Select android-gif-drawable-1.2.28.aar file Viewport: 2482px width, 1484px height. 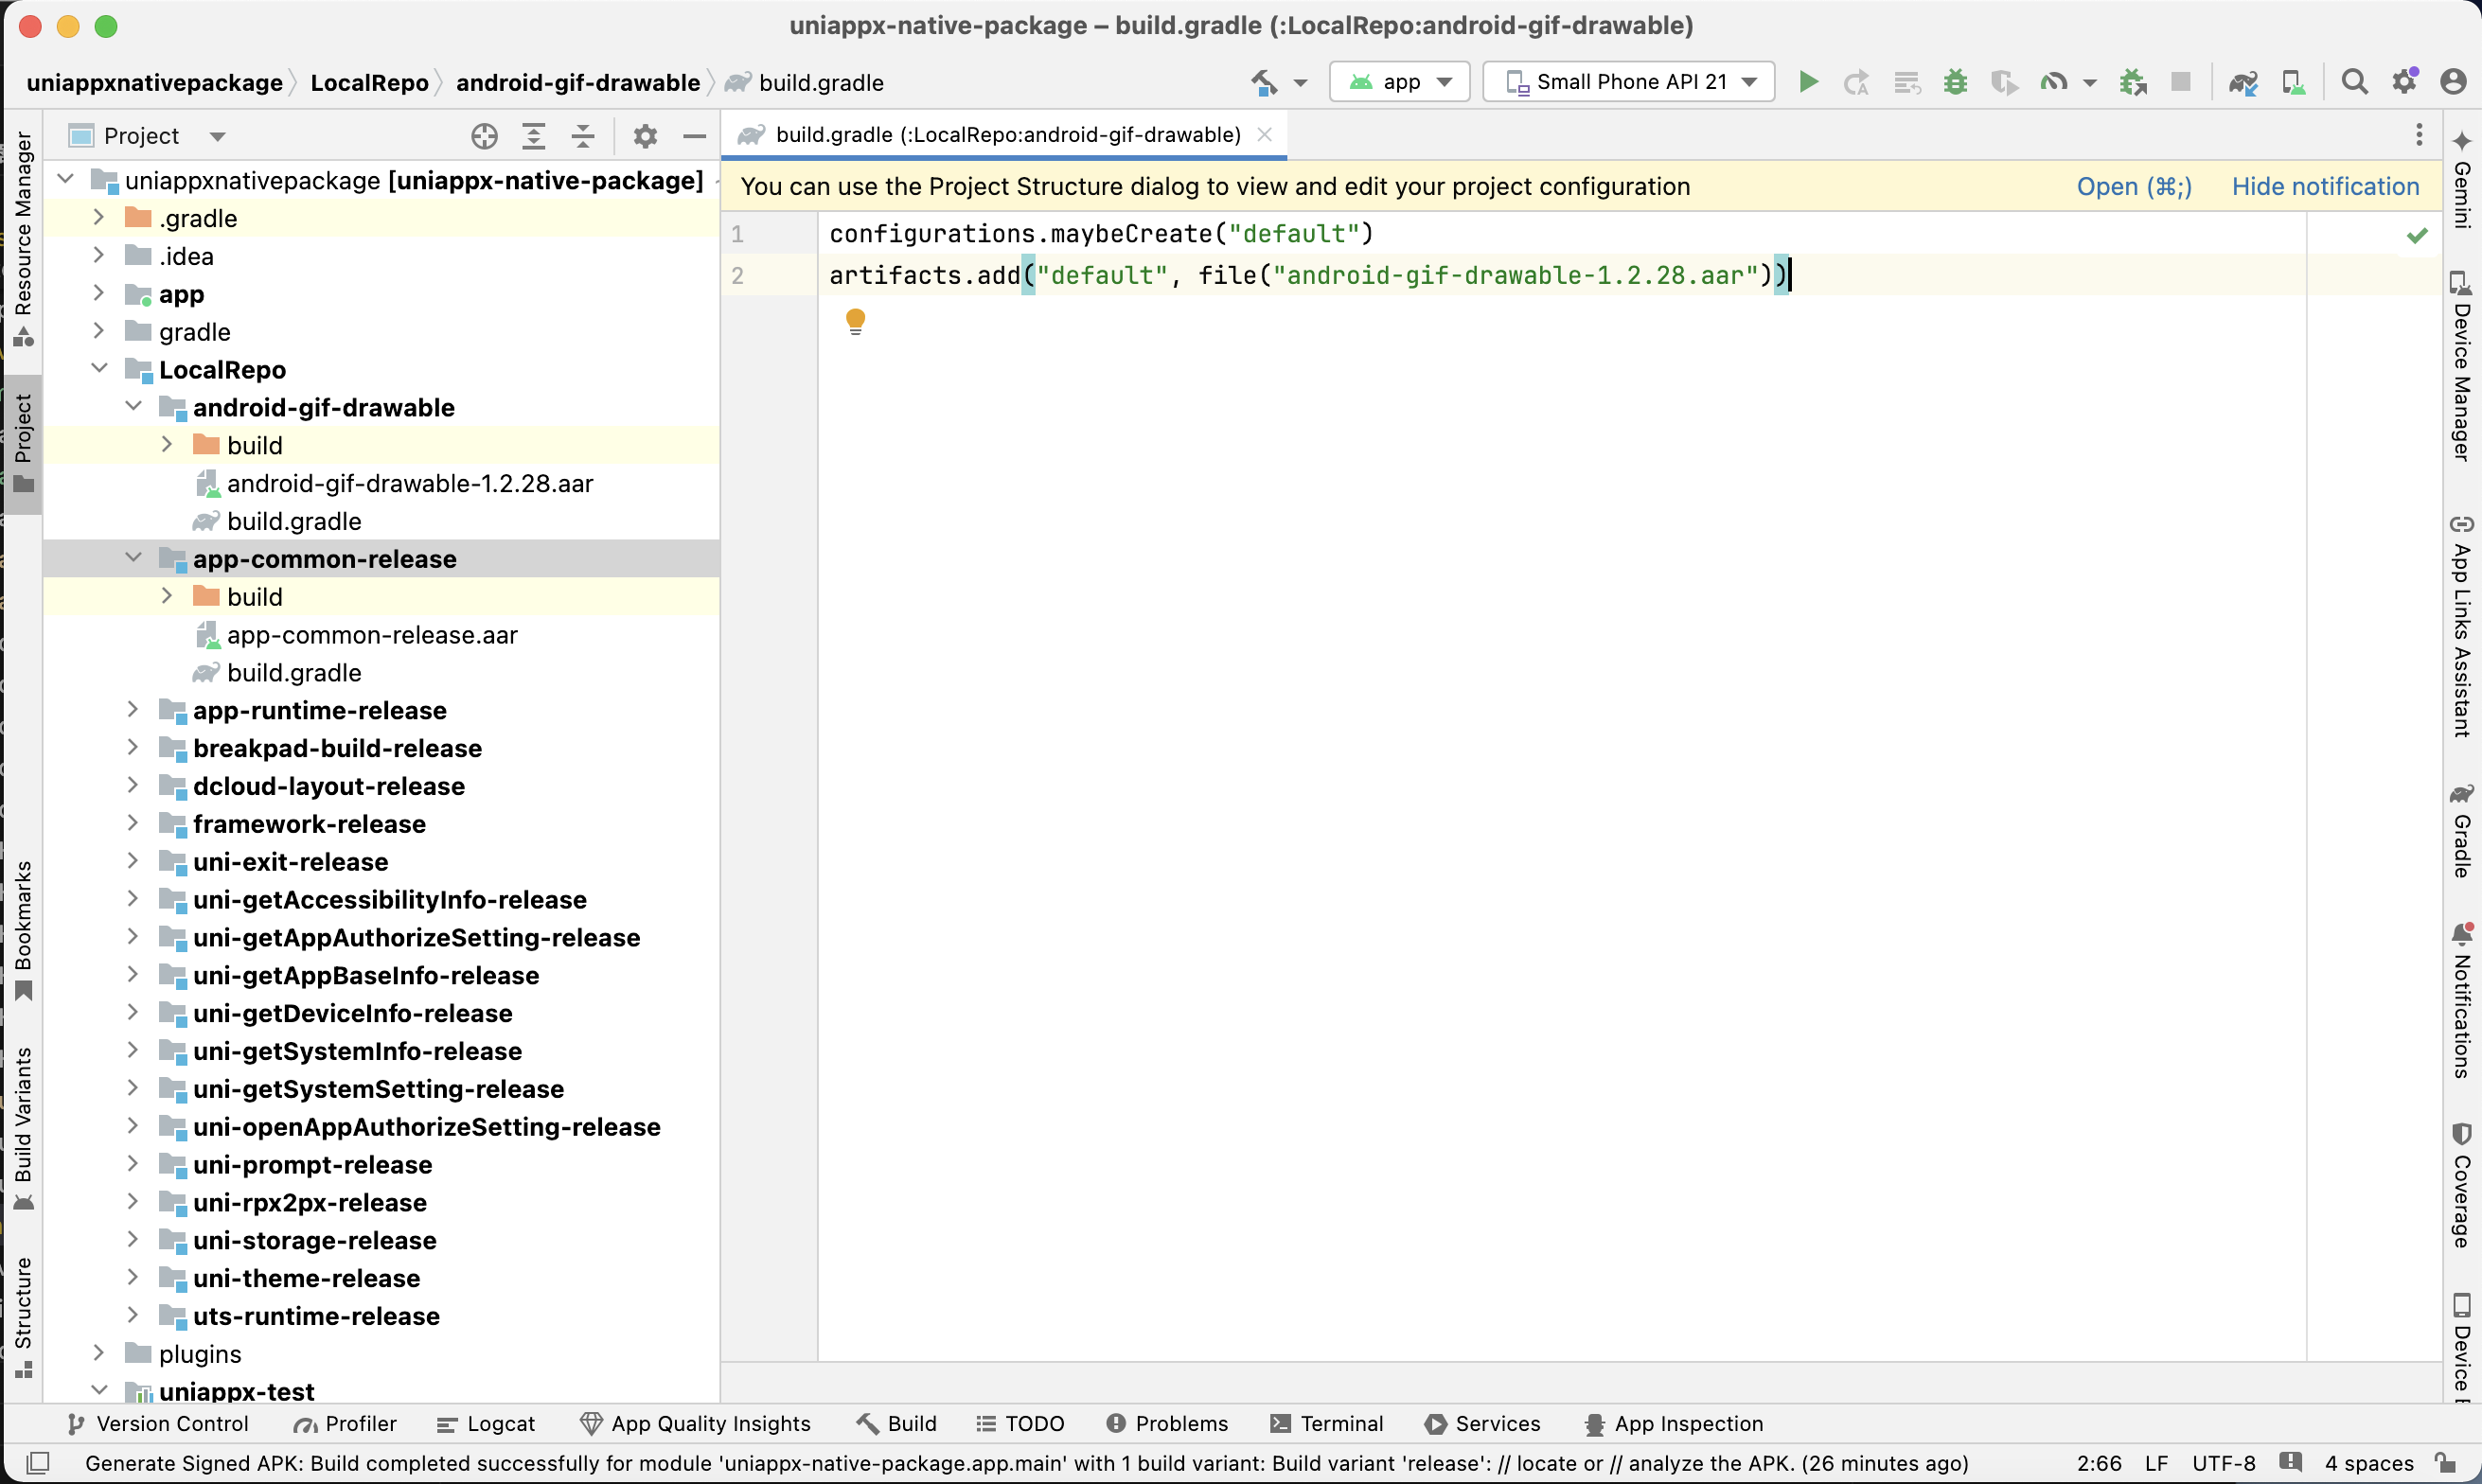[x=410, y=483]
